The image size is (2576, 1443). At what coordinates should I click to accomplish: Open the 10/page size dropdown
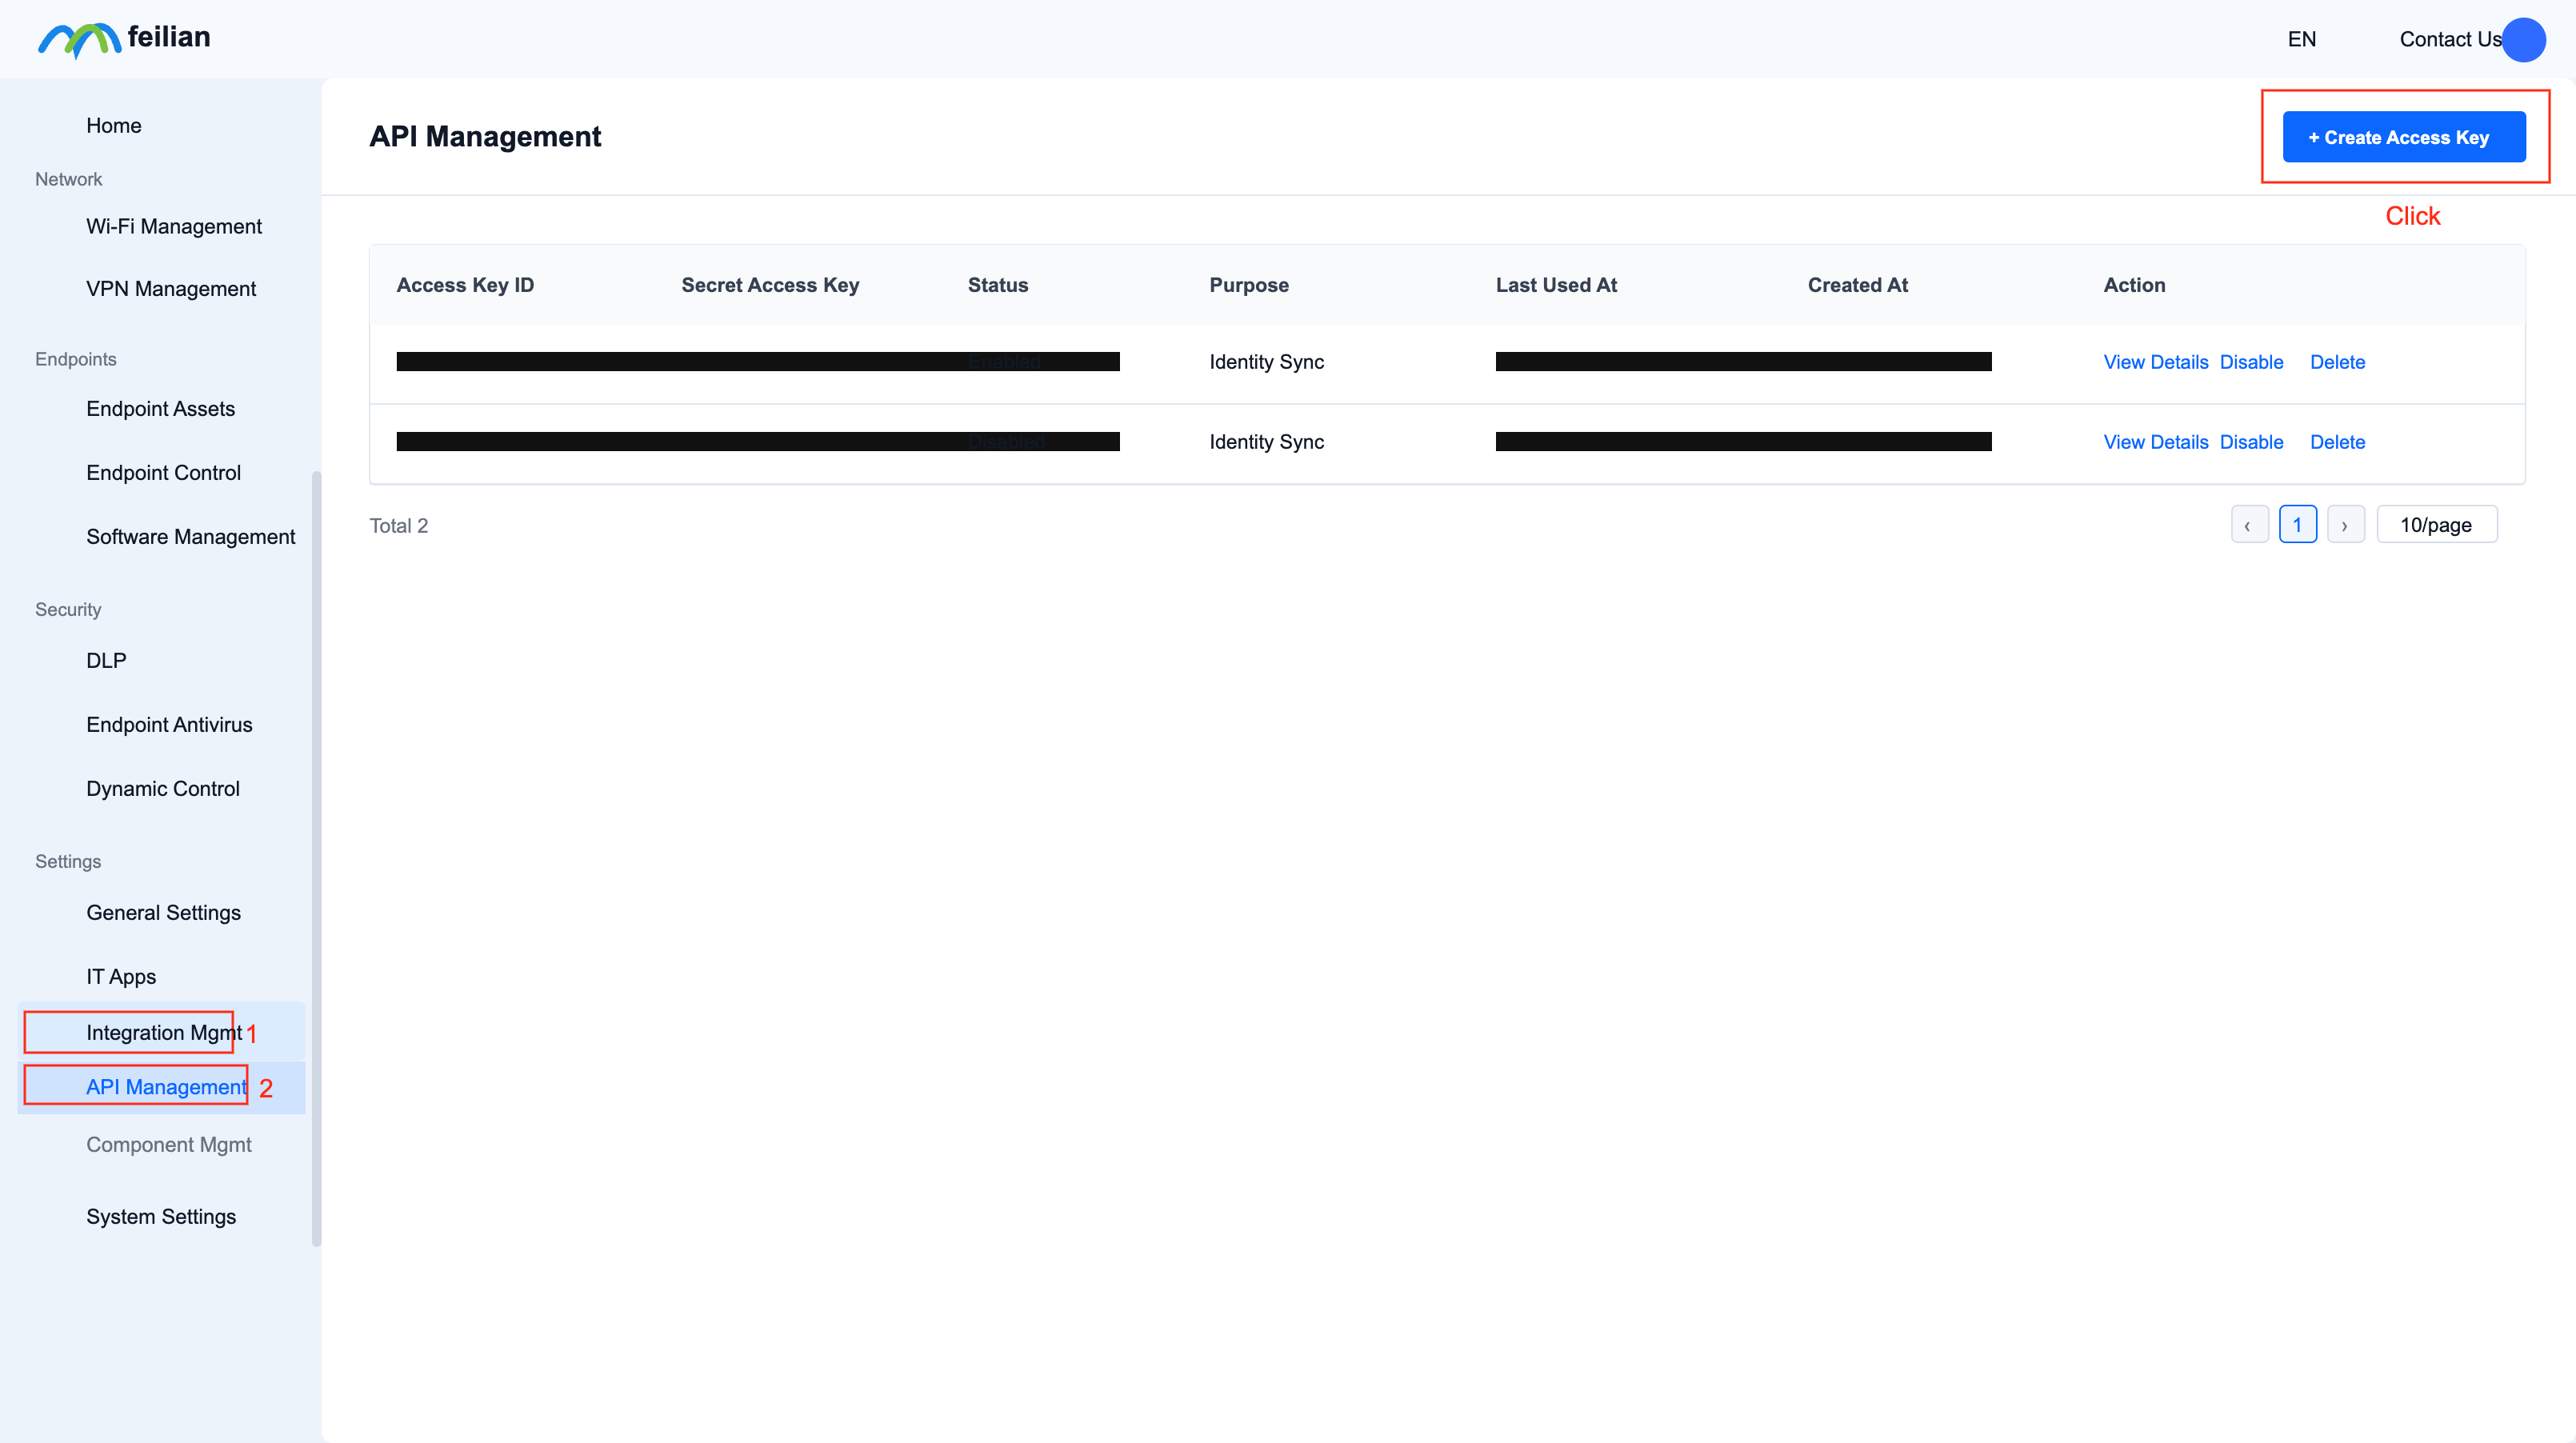[2436, 525]
